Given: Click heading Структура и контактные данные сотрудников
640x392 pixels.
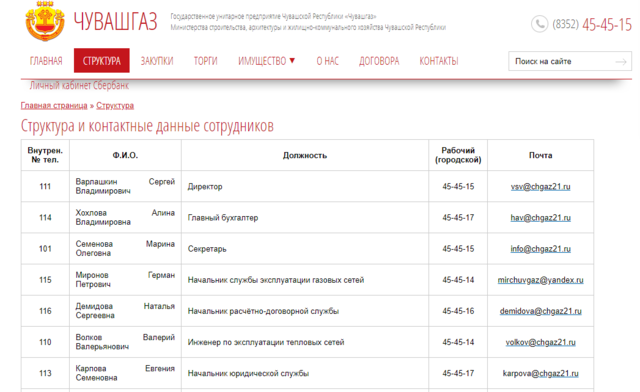Looking at the screenshot, I should 147,126.
